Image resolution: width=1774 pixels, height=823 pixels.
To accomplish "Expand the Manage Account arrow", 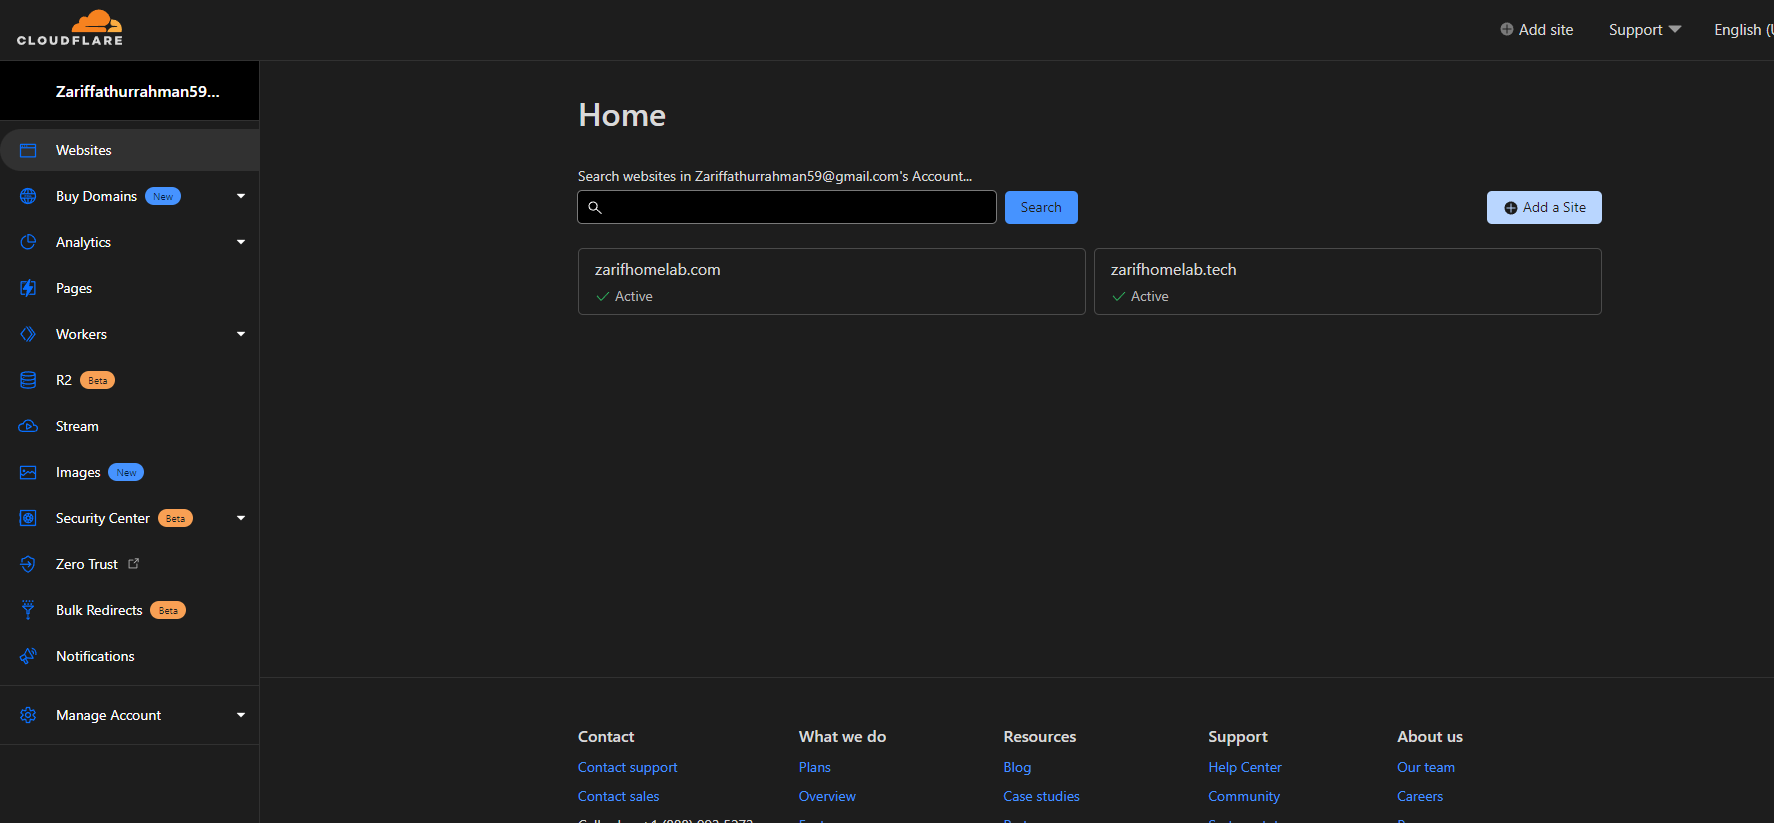I will pos(241,715).
